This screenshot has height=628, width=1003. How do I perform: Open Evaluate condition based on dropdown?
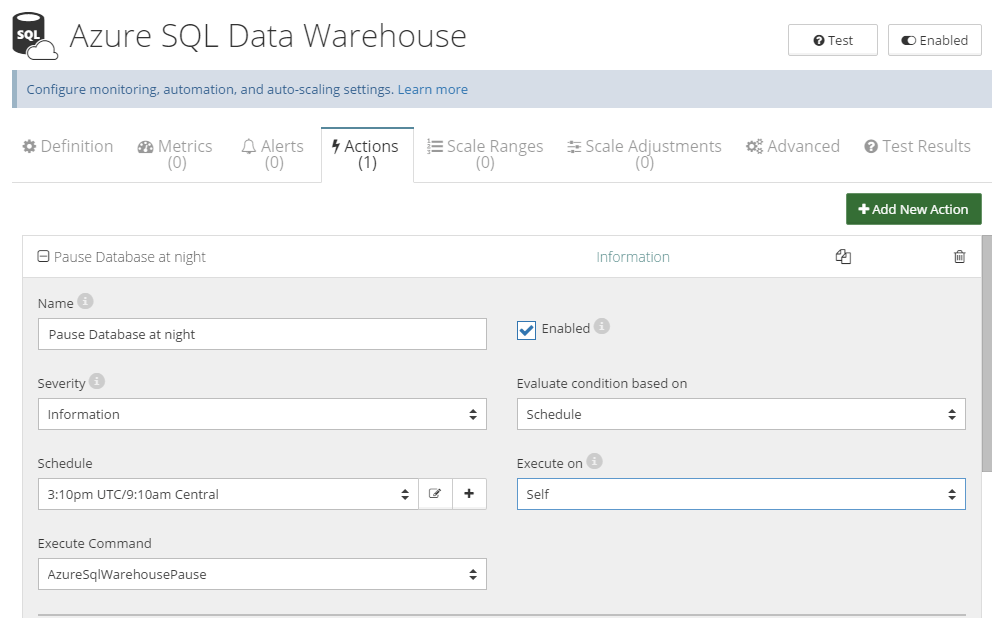741,414
